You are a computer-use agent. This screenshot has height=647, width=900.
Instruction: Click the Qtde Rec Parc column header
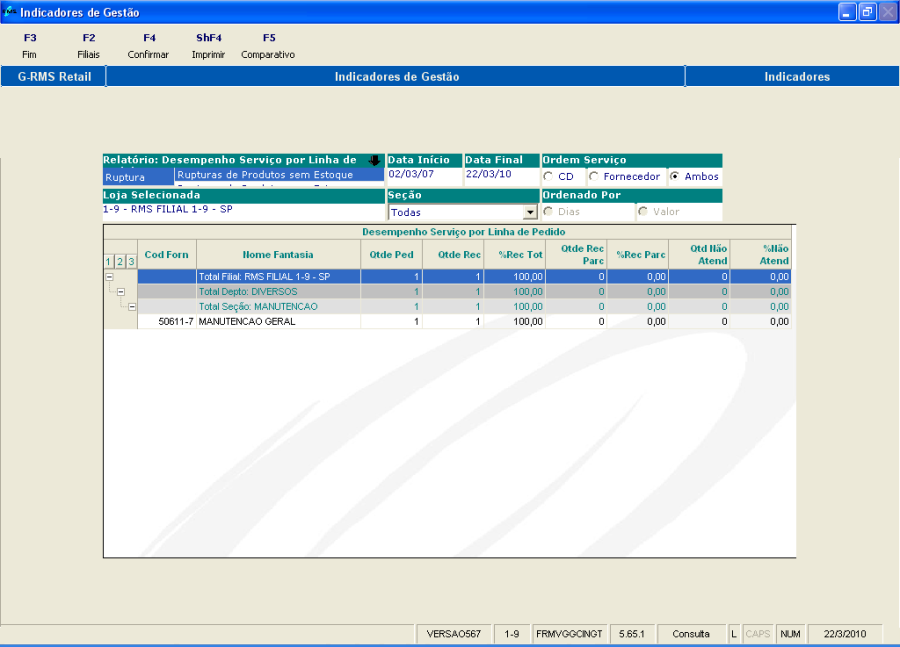576,255
